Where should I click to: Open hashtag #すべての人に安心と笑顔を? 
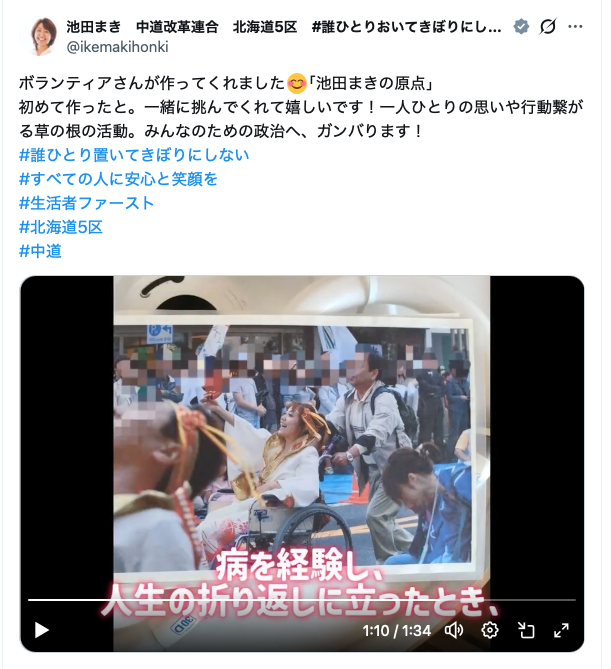coord(118,179)
